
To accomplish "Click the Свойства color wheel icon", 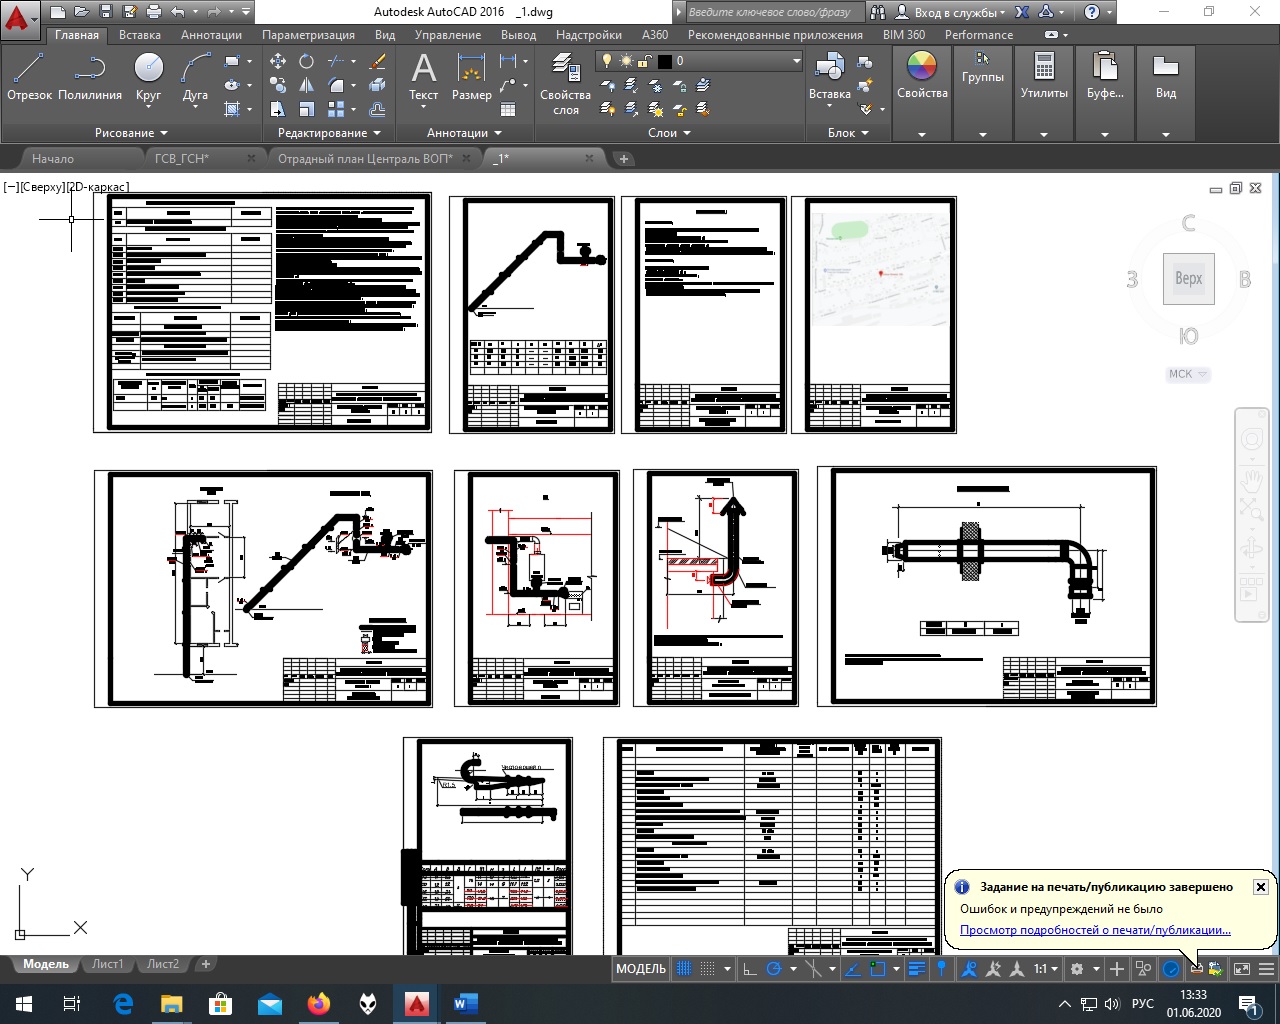I will [921, 66].
